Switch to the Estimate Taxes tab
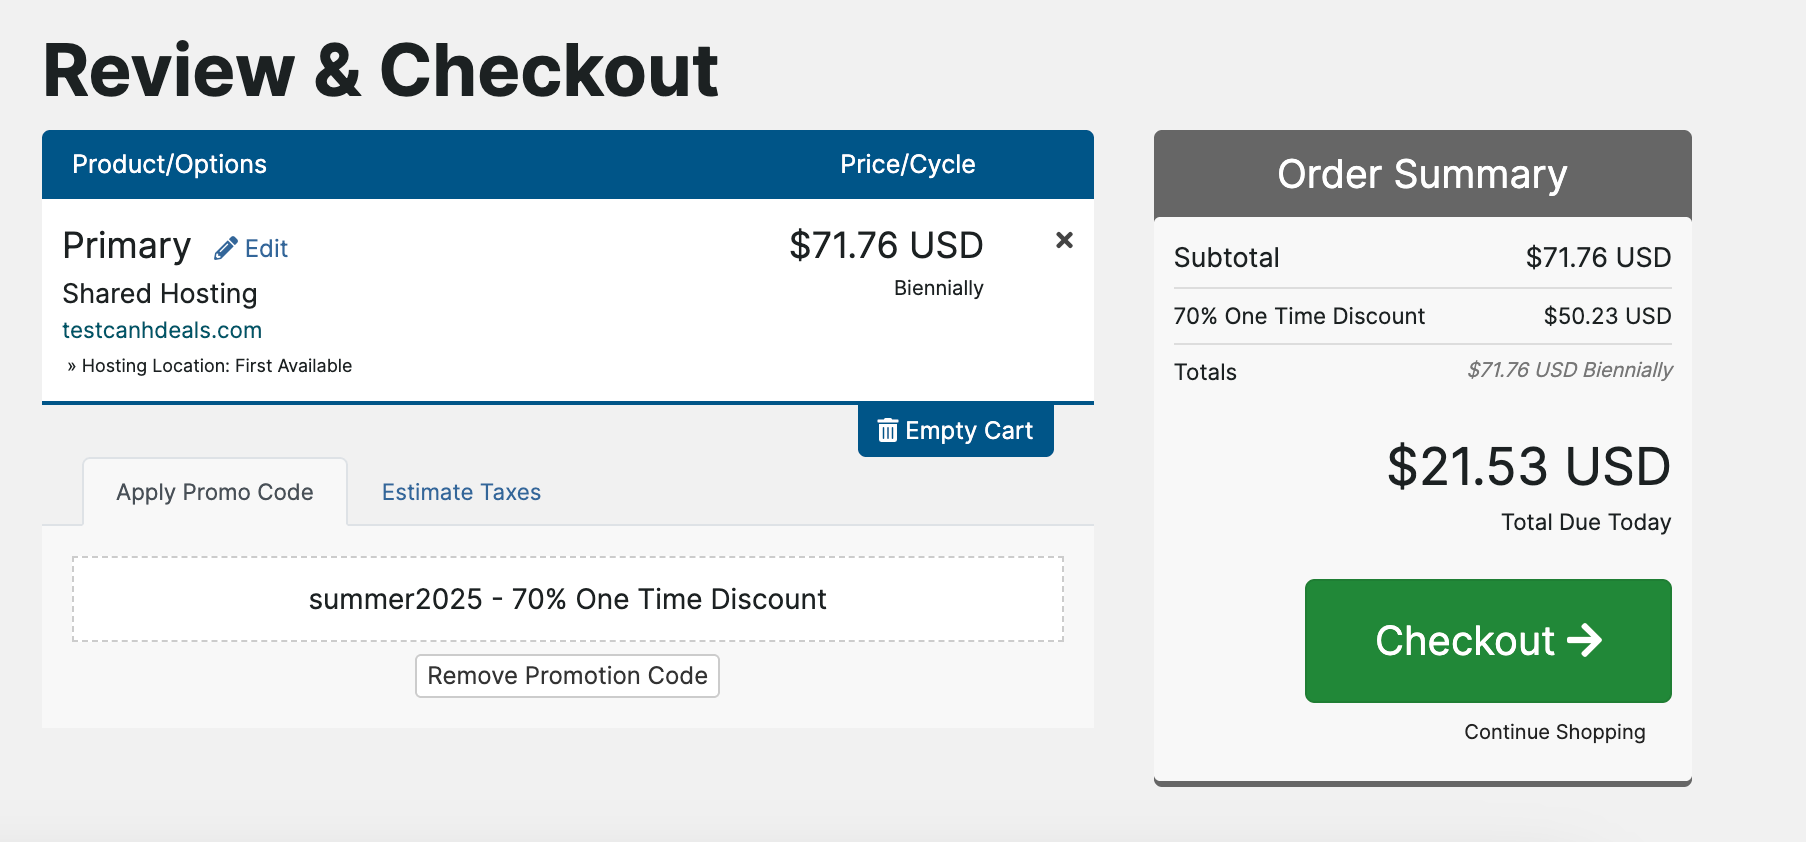Viewport: 1806px width, 842px height. pos(461,492)
